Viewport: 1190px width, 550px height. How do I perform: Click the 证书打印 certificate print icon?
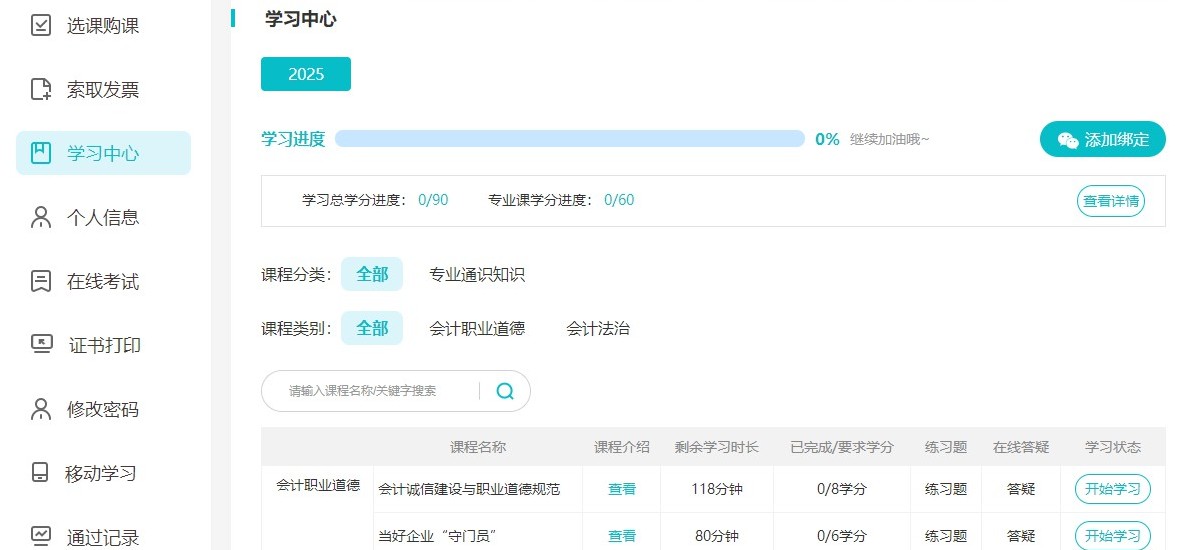click(41, 344)
